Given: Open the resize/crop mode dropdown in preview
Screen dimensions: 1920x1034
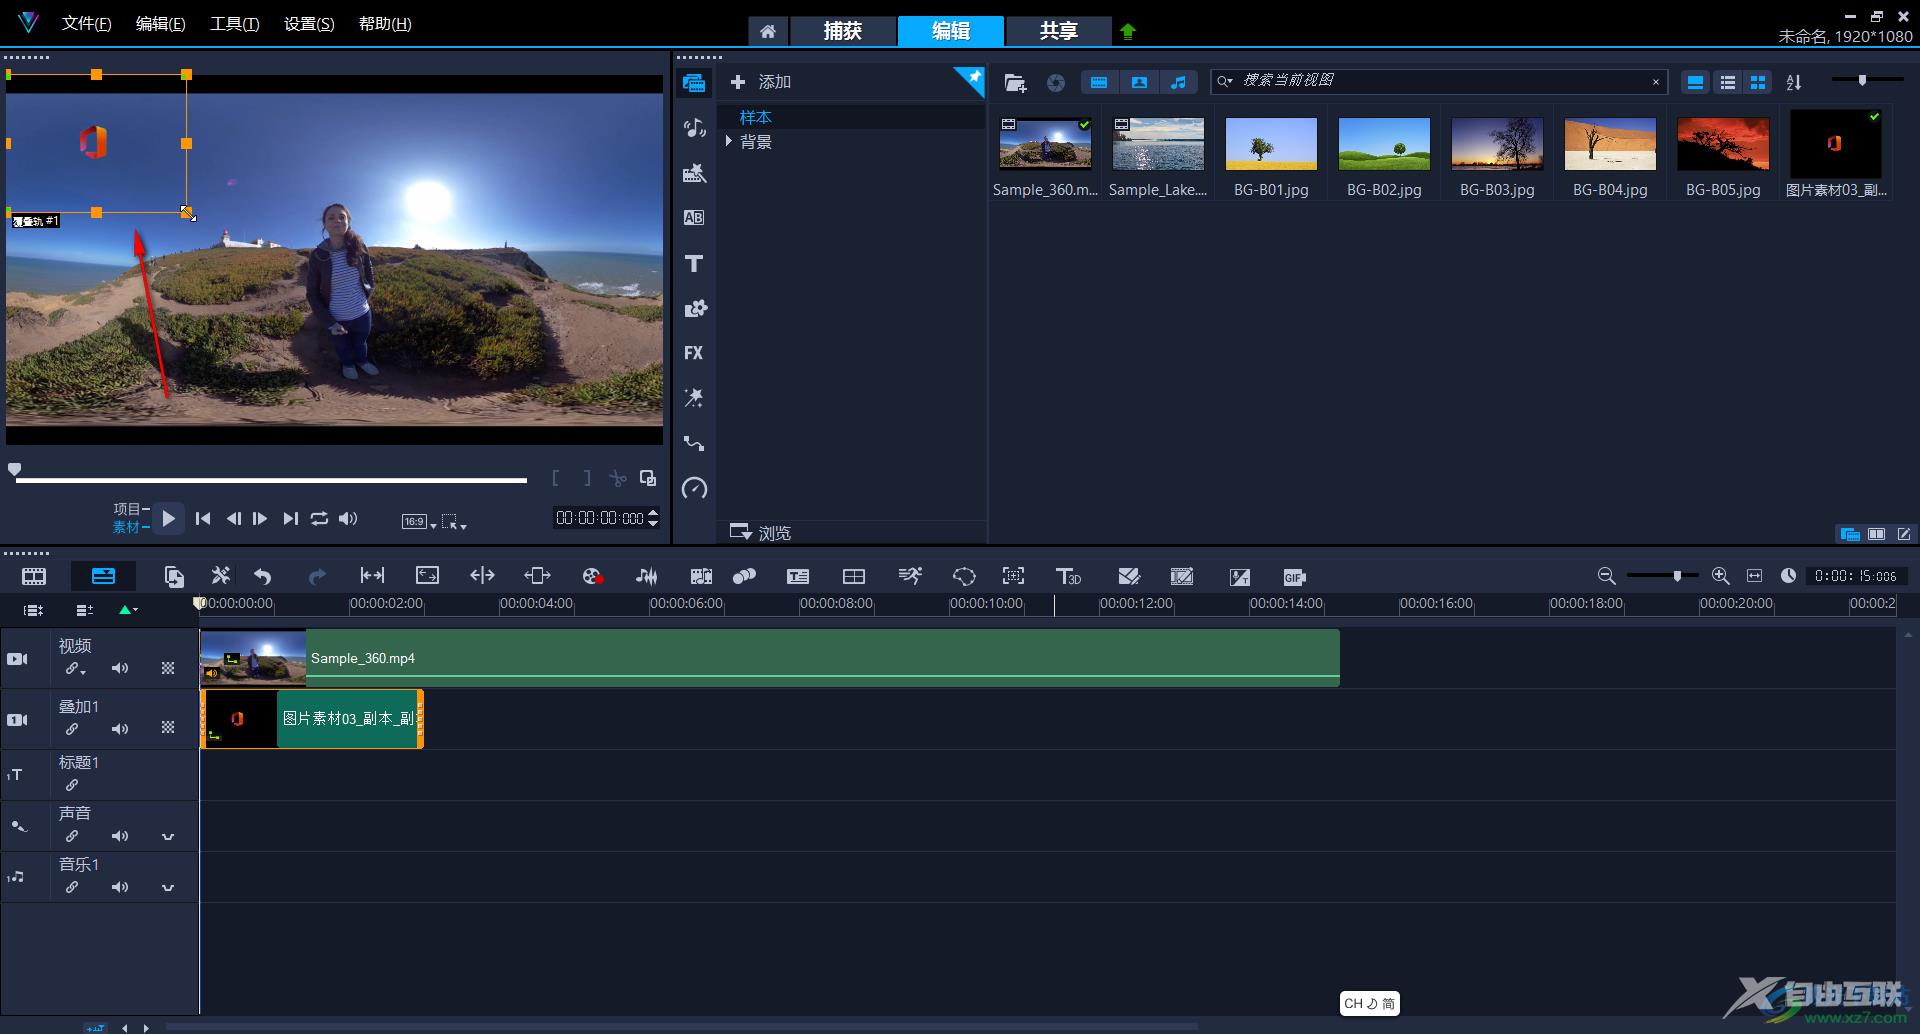Looking at the screenshot, I should click(x=454, y=521).
